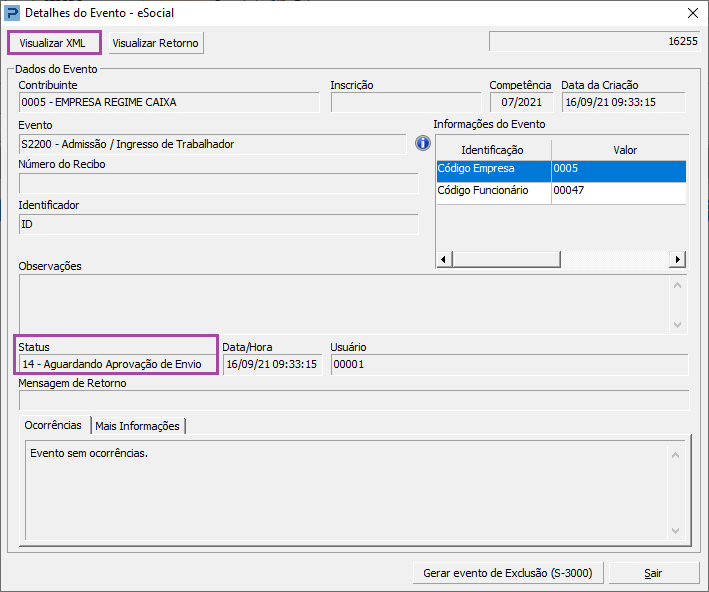Select the Código Empresa row
Viewport: 709px width, 592px height.
click(x=493, y=170)
